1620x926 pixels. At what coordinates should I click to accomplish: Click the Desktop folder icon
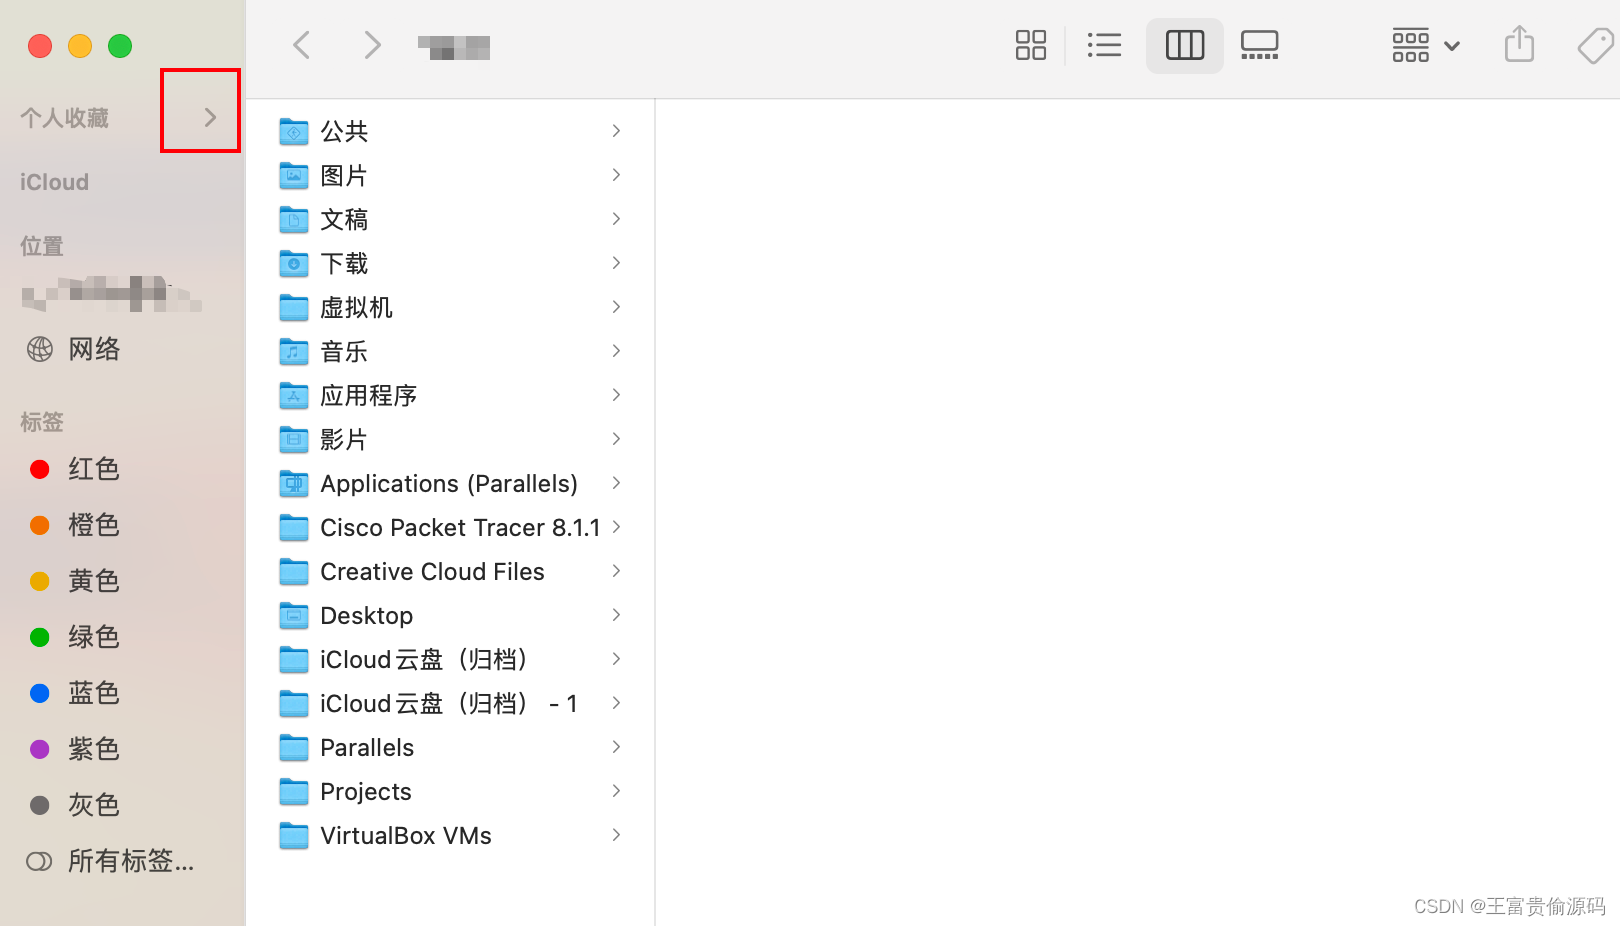(x=294, y=615)
